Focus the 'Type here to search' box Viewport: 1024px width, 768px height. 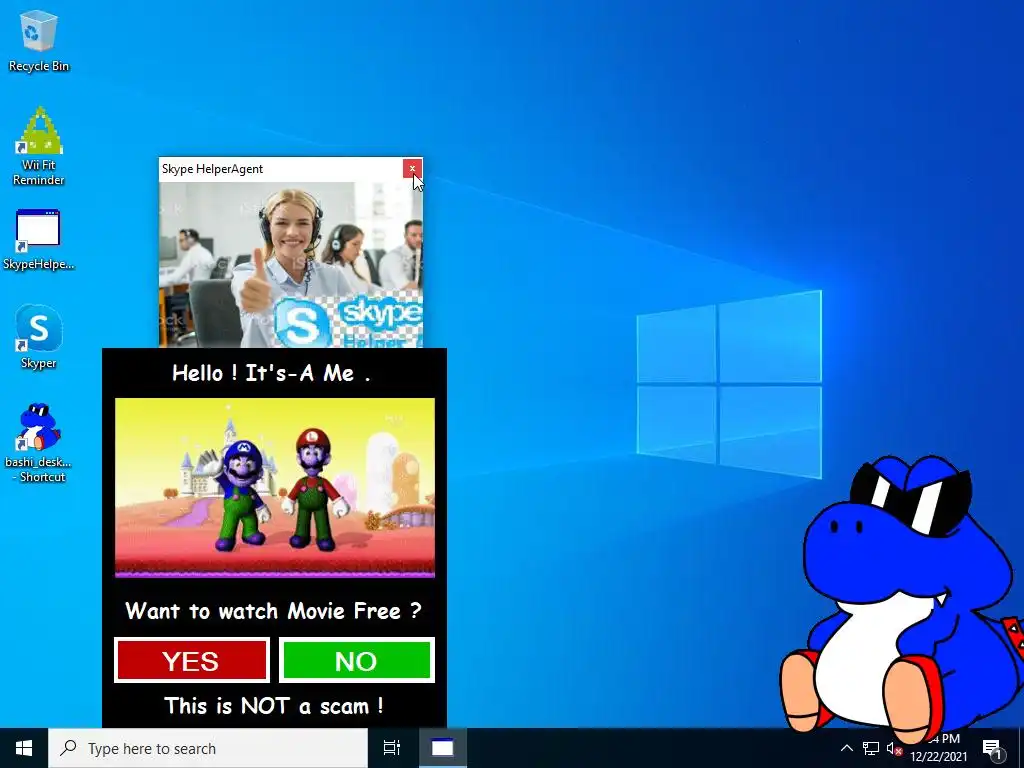click(x=208, y=748)
